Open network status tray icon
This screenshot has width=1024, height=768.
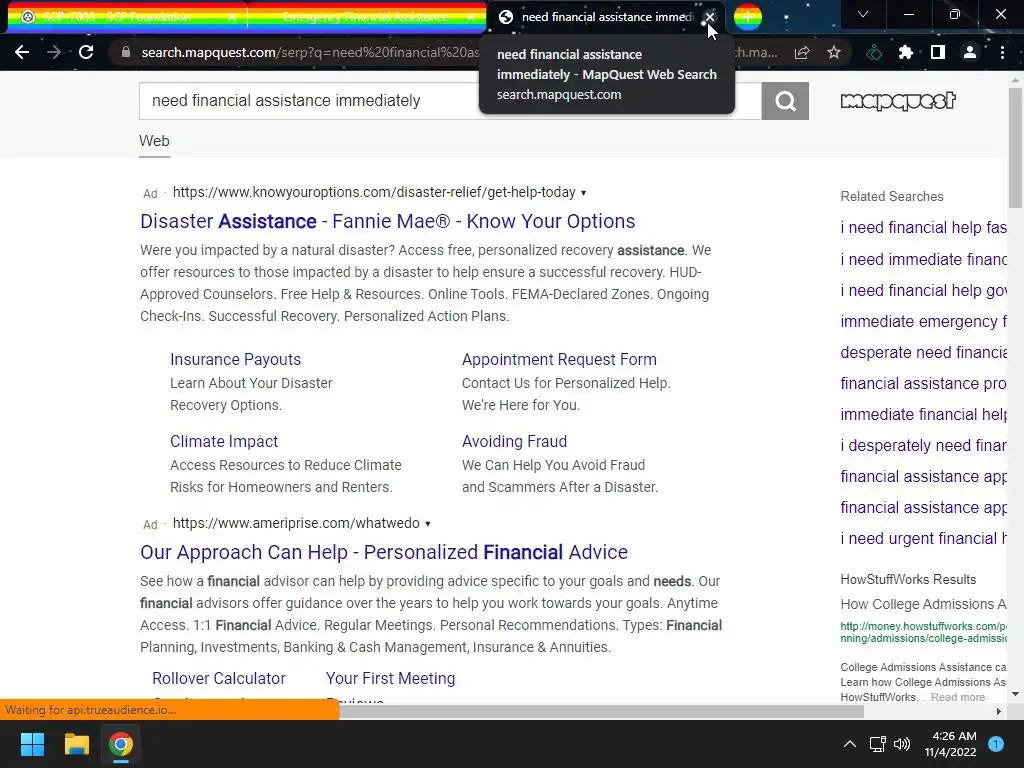click(x=878, y=744)
